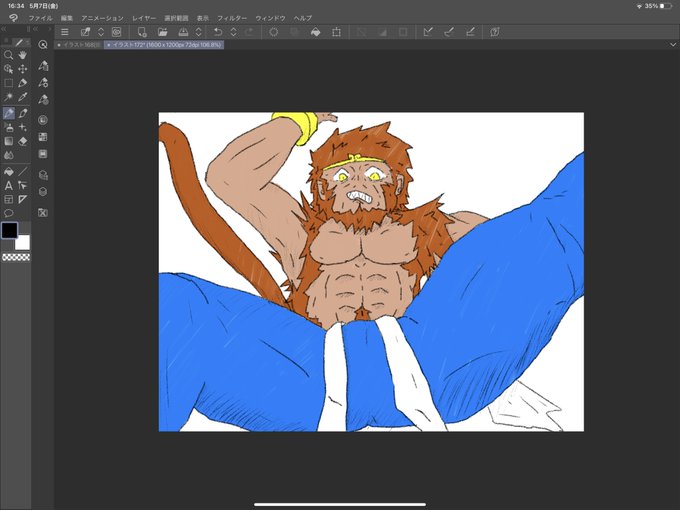680x510 pixels.
Task: Select the Operation object tool
Action: pyautogui.click(x=8, y=69)
